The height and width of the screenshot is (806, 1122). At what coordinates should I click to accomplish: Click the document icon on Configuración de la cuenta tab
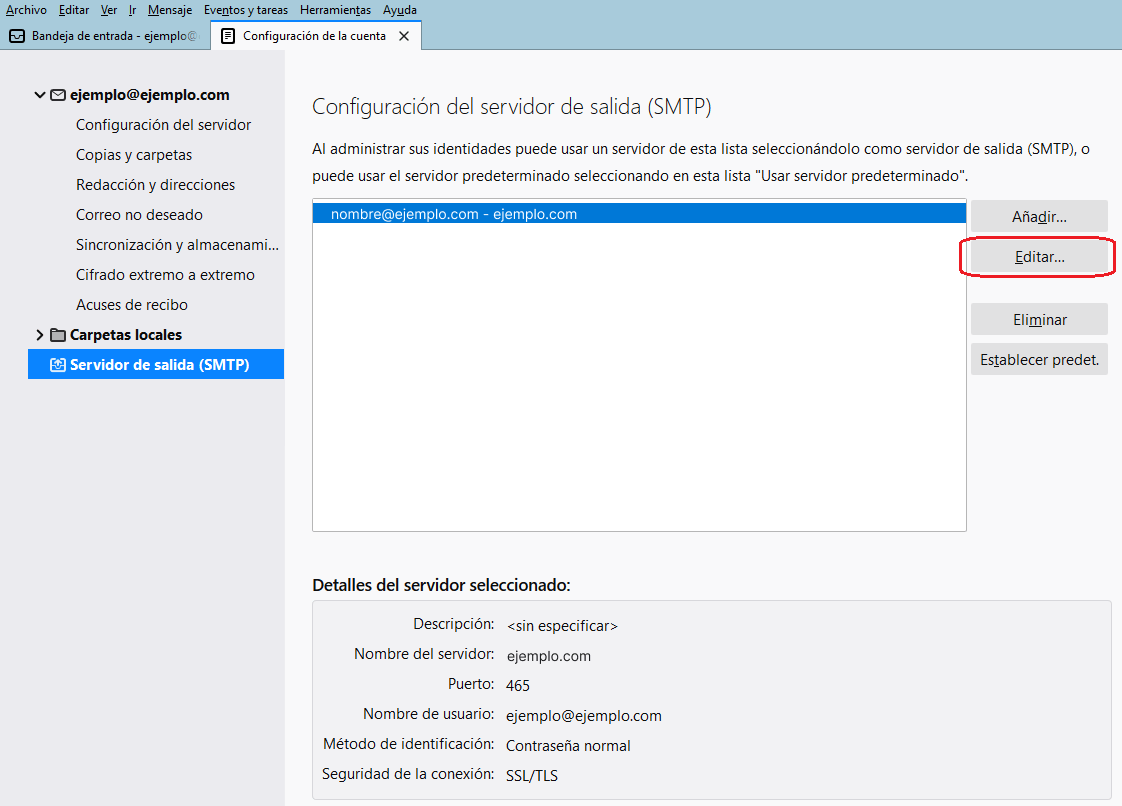point(228,36)
